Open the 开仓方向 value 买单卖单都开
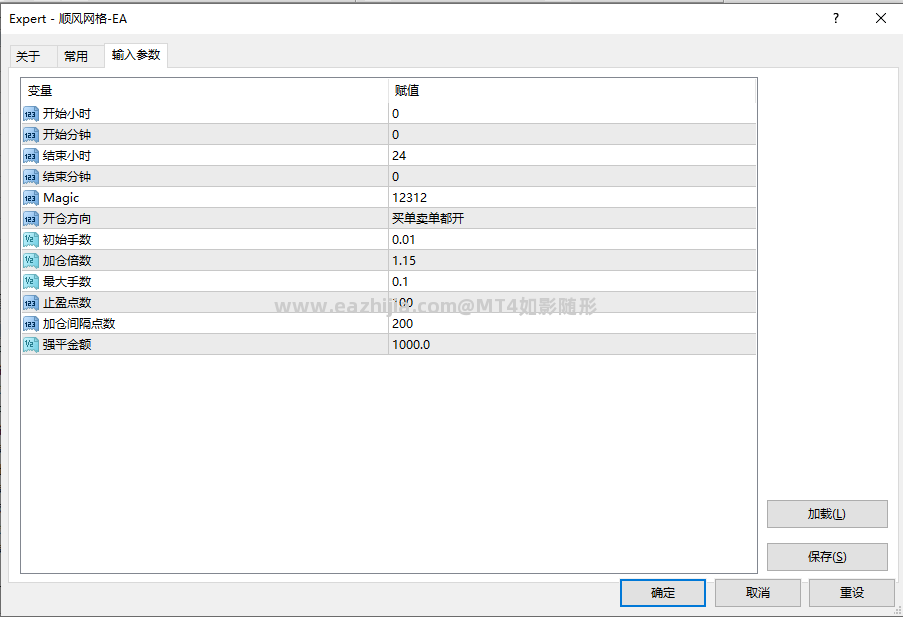The height and width of the screenshot is (617, 903). (428, 219)
